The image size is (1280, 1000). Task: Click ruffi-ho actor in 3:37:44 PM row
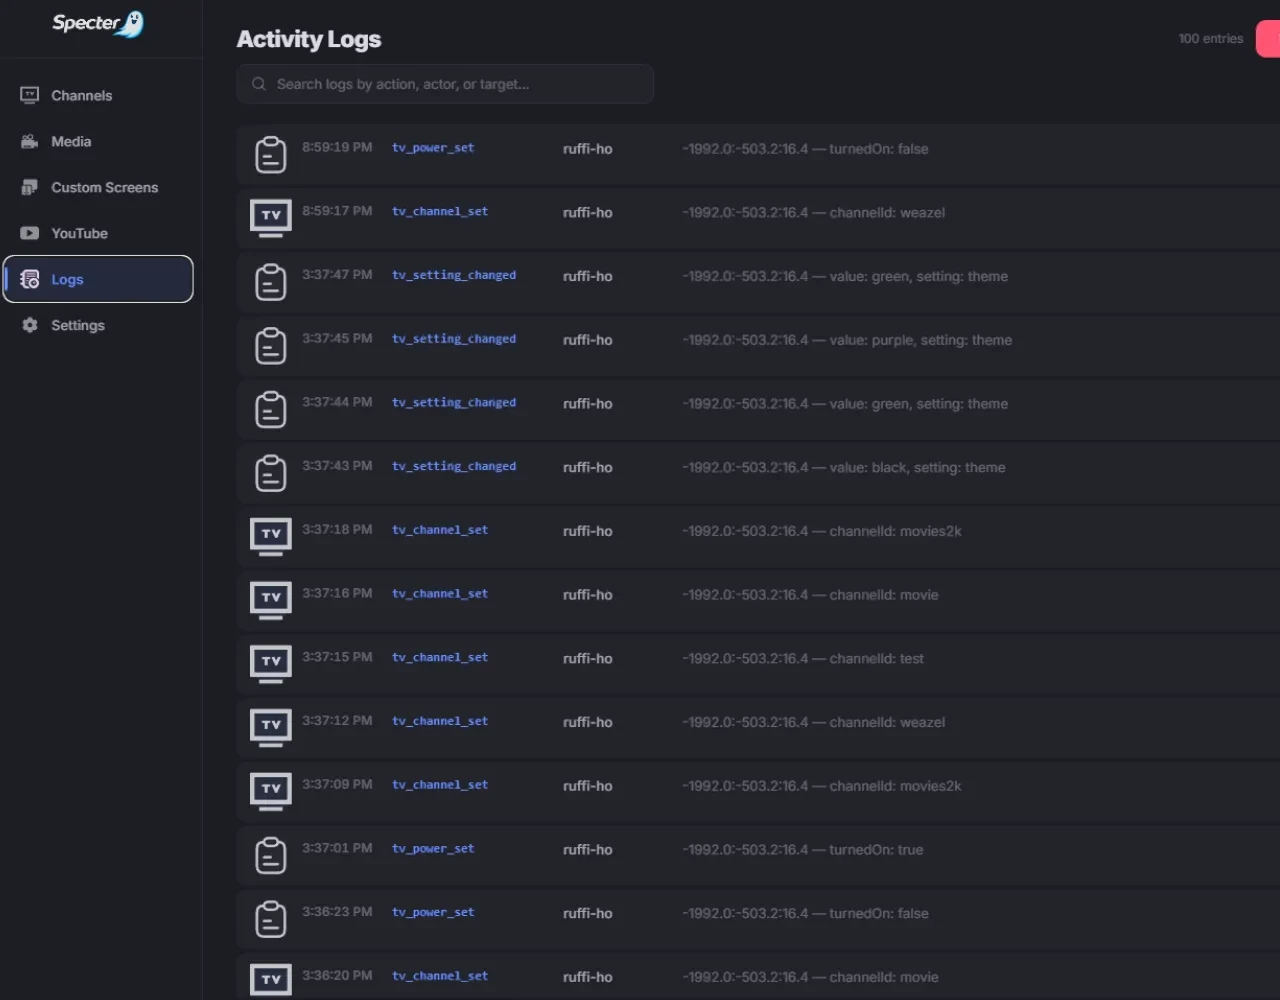tap(588, 404)
